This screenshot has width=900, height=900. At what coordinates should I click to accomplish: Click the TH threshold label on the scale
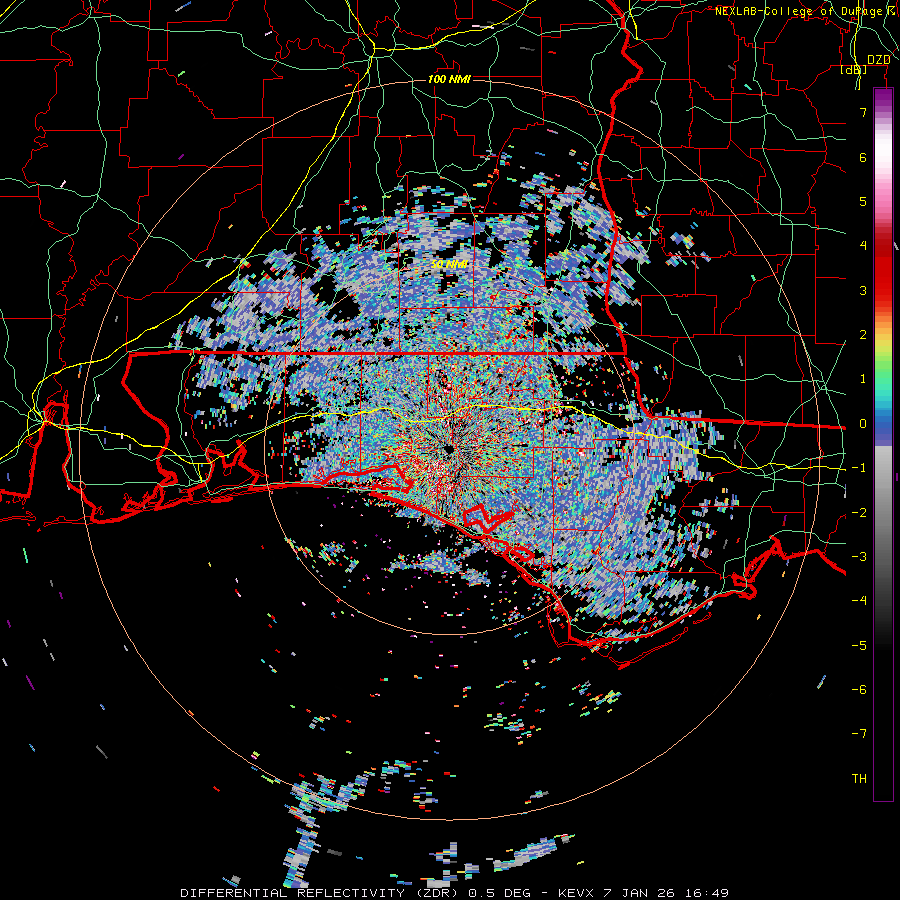point(859,779)
